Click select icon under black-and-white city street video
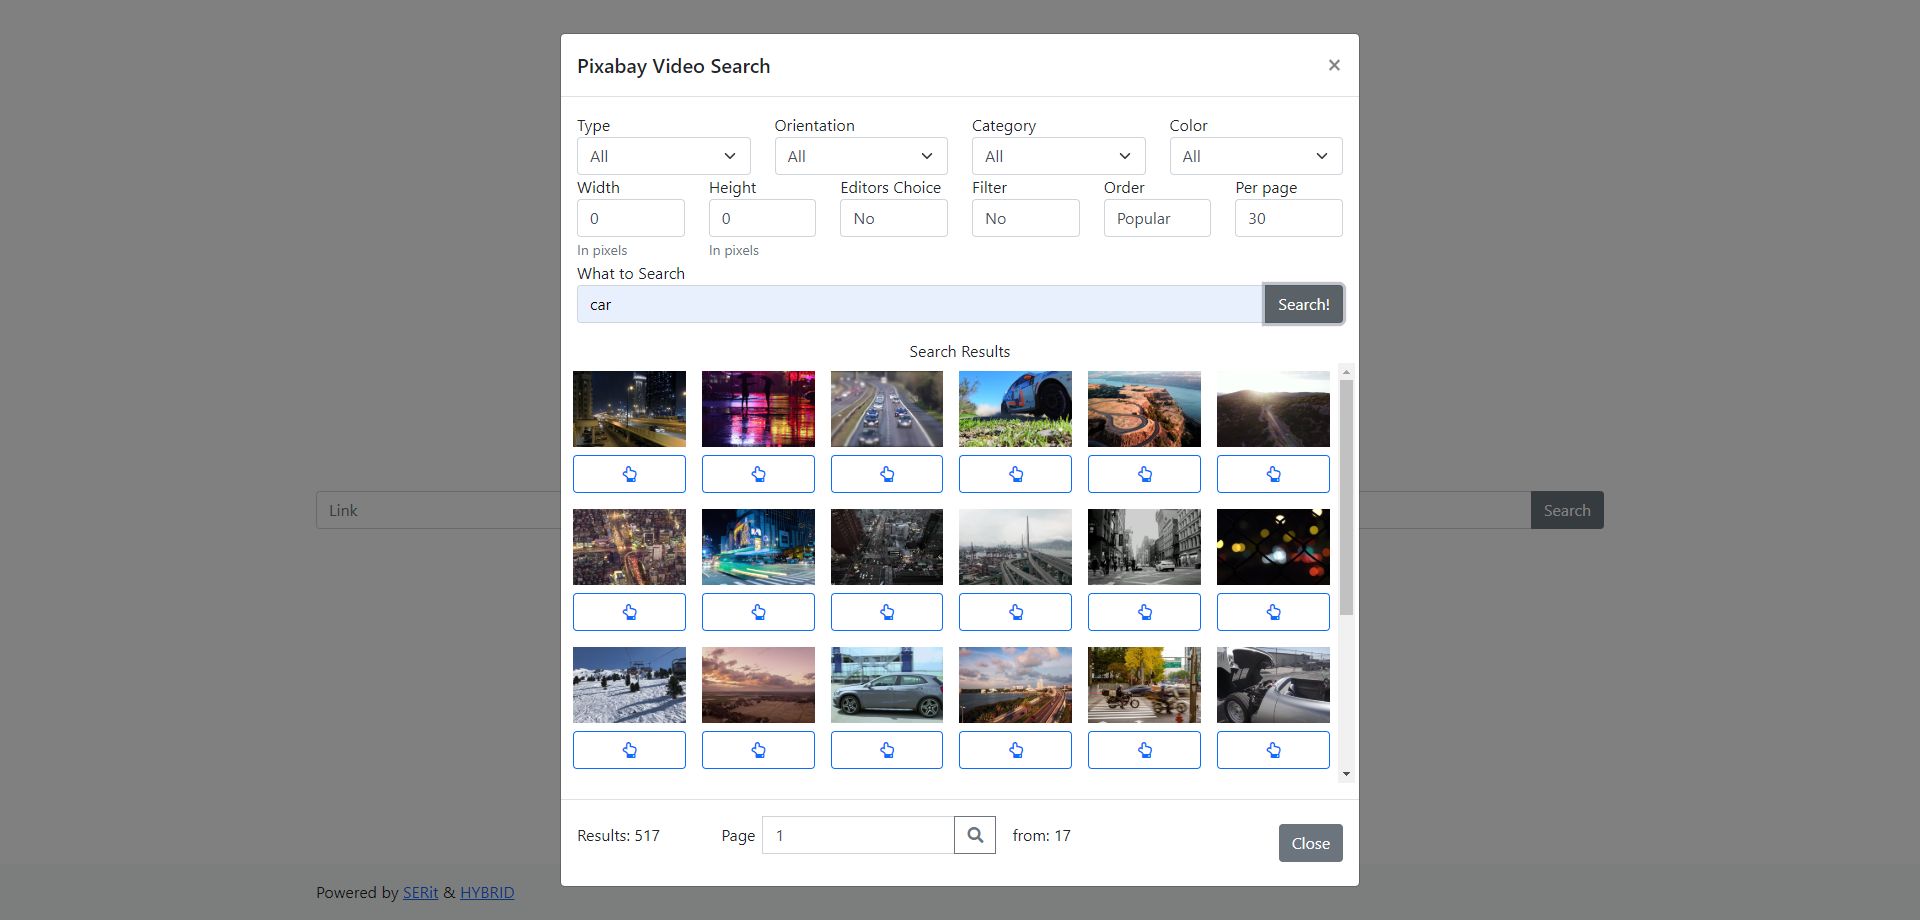 [1144, 612]
